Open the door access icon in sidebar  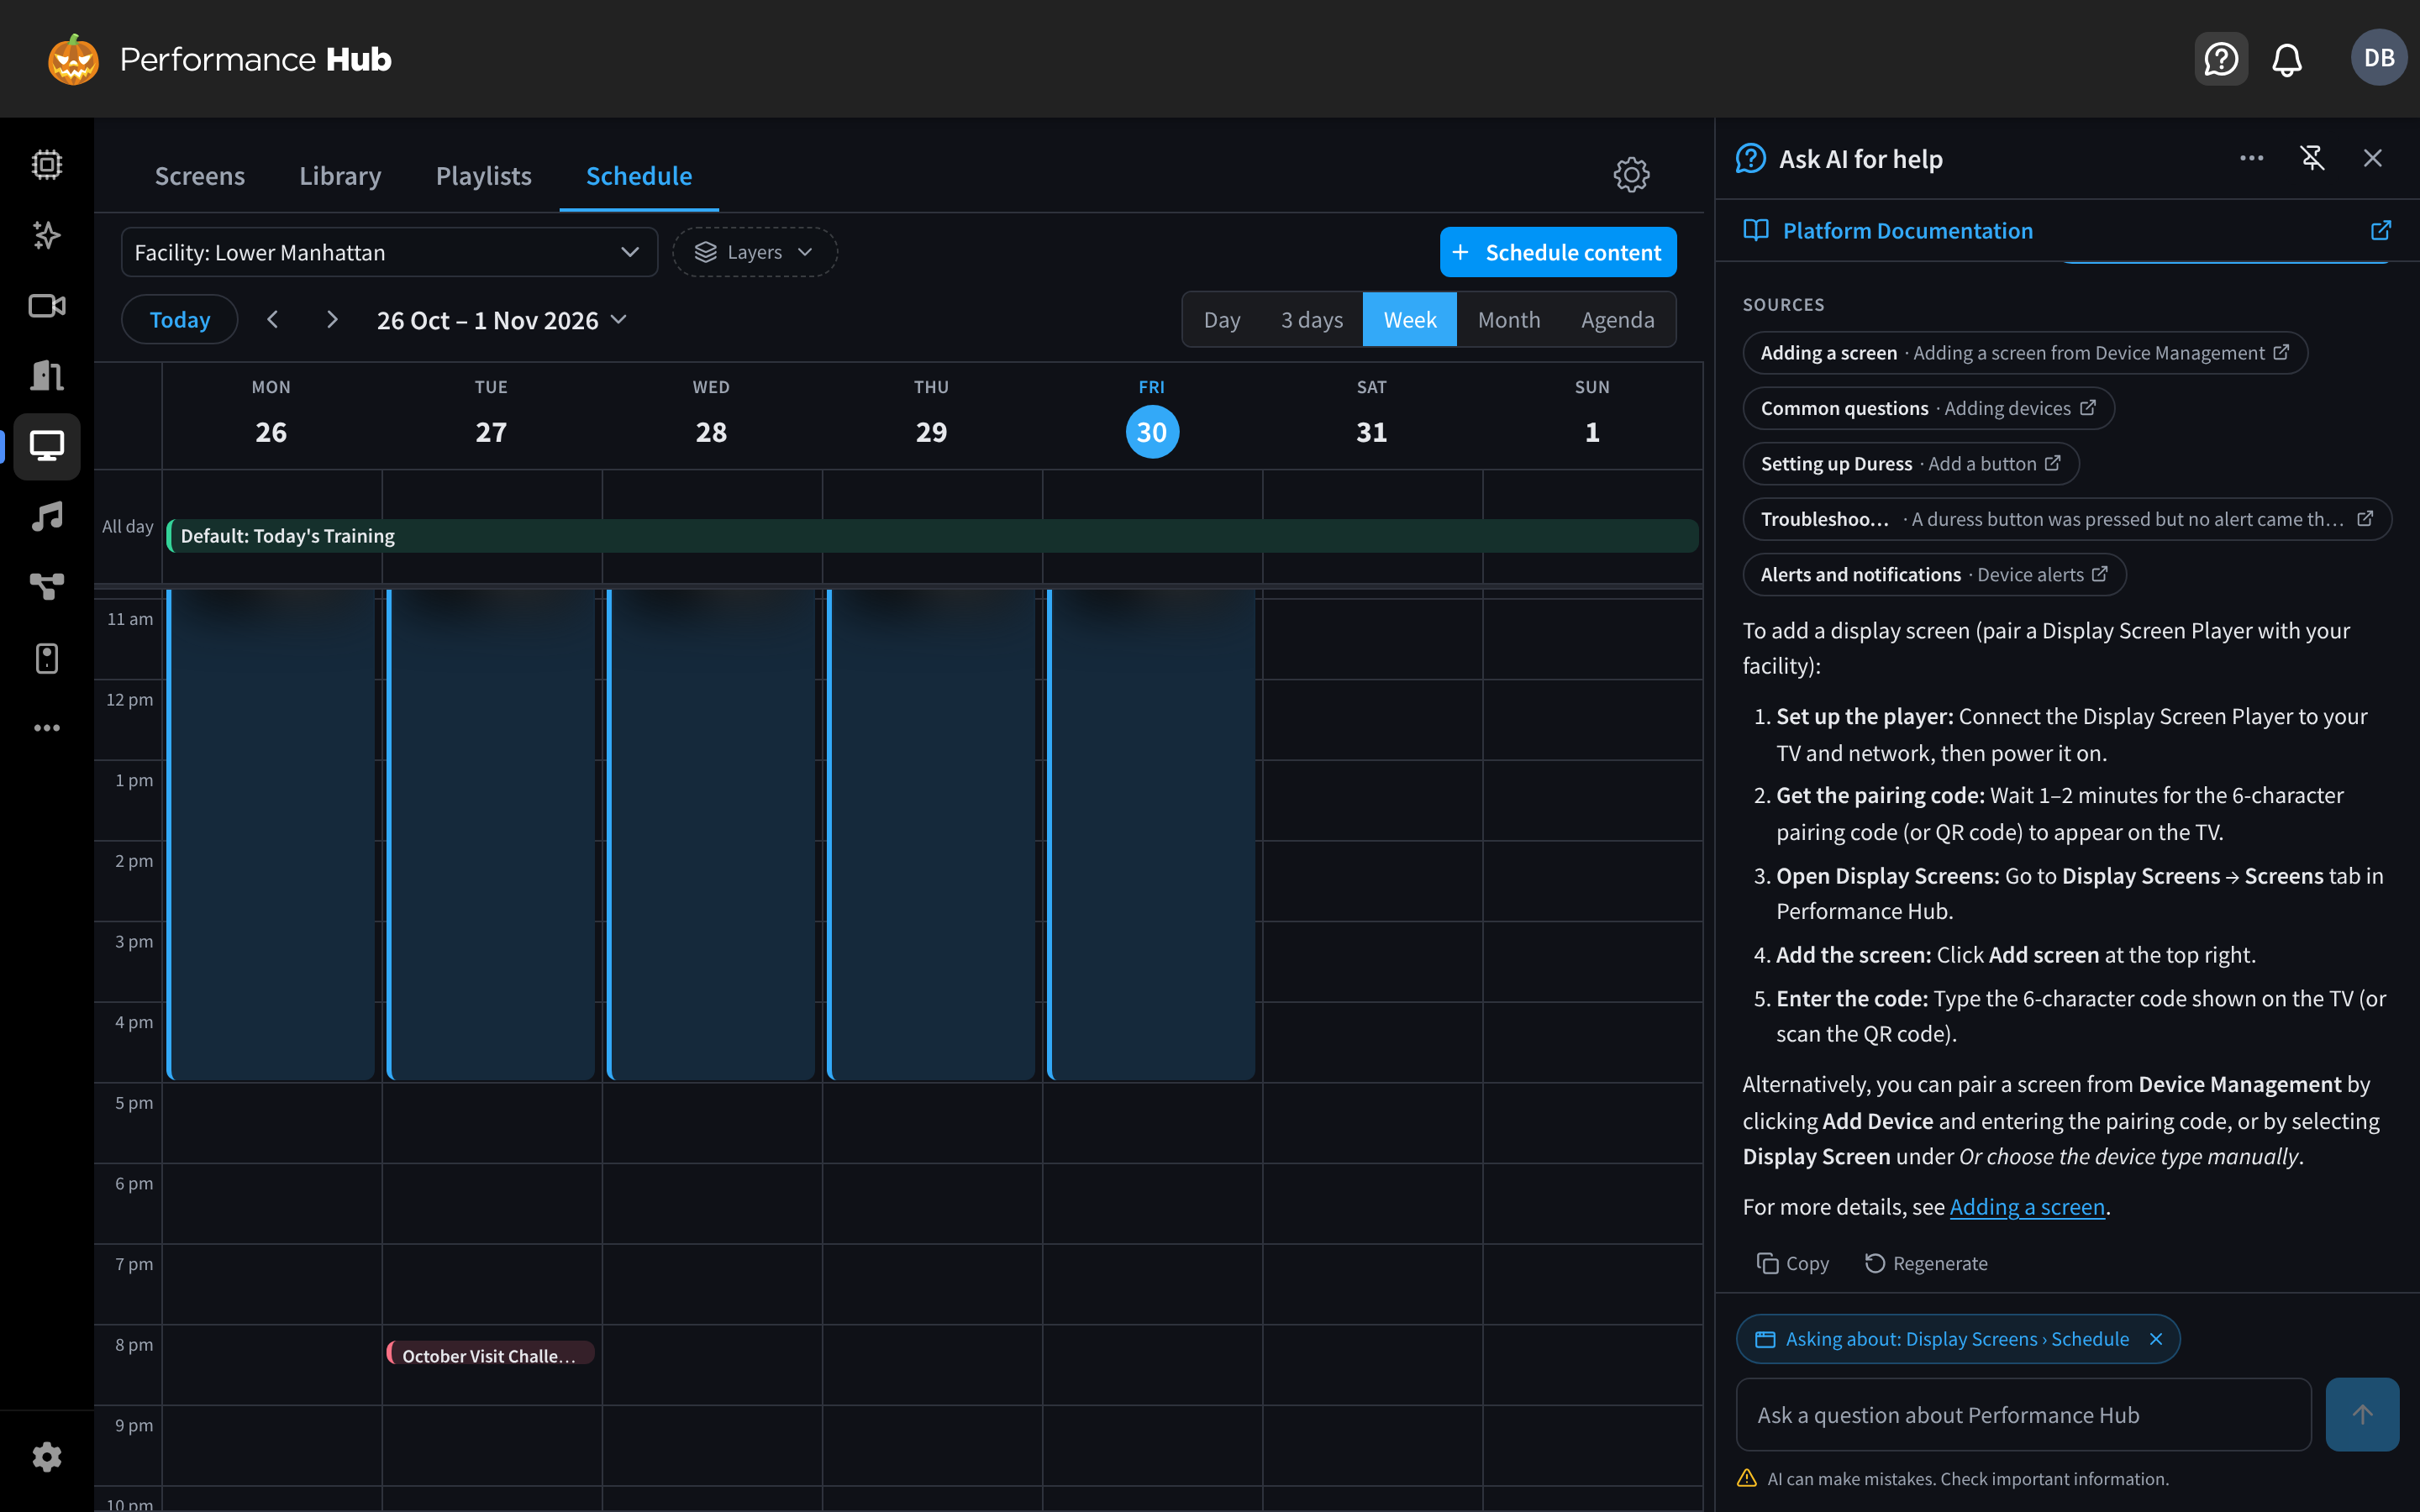pos(46,376)
